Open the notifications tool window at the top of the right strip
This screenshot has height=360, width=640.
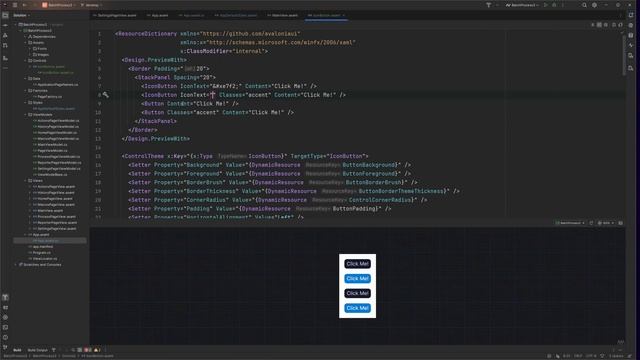coord(631,15)
